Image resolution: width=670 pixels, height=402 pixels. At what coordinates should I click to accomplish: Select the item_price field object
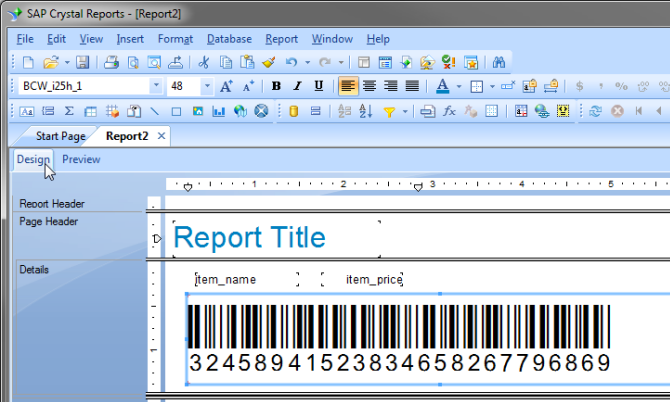[x=362, y=279]
